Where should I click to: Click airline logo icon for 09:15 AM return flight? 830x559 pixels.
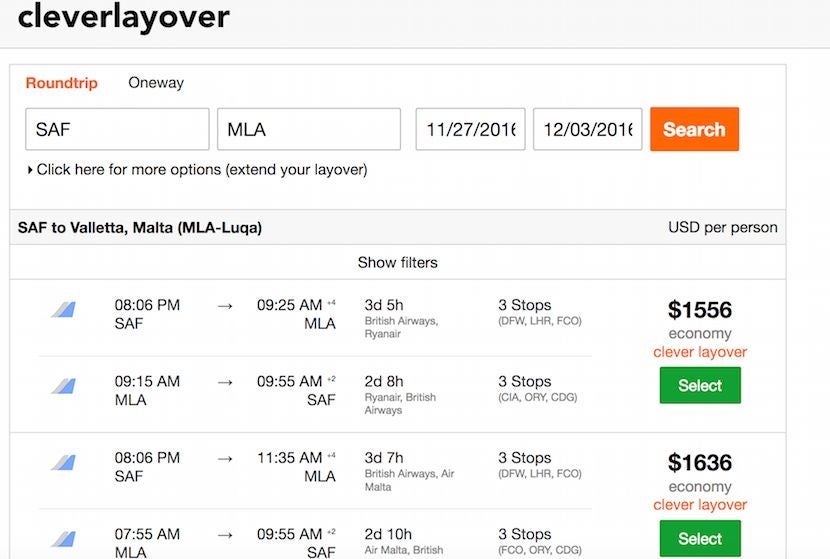click(64, 386)
